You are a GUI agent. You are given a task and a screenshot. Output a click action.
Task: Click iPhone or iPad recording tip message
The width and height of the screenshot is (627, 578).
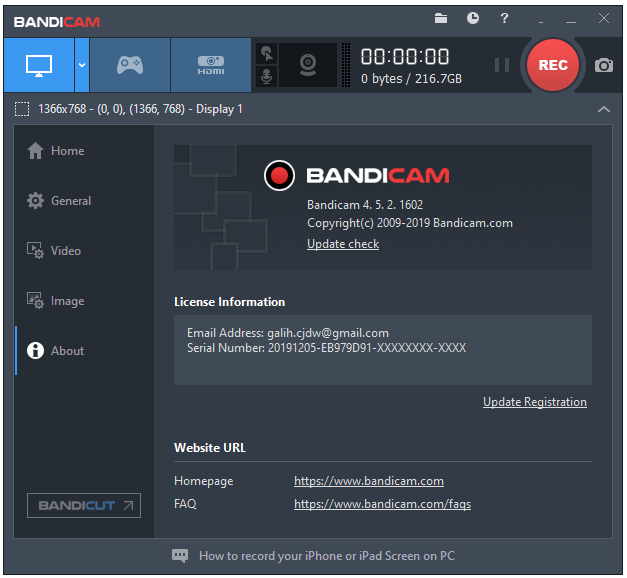tap(327, 556)
